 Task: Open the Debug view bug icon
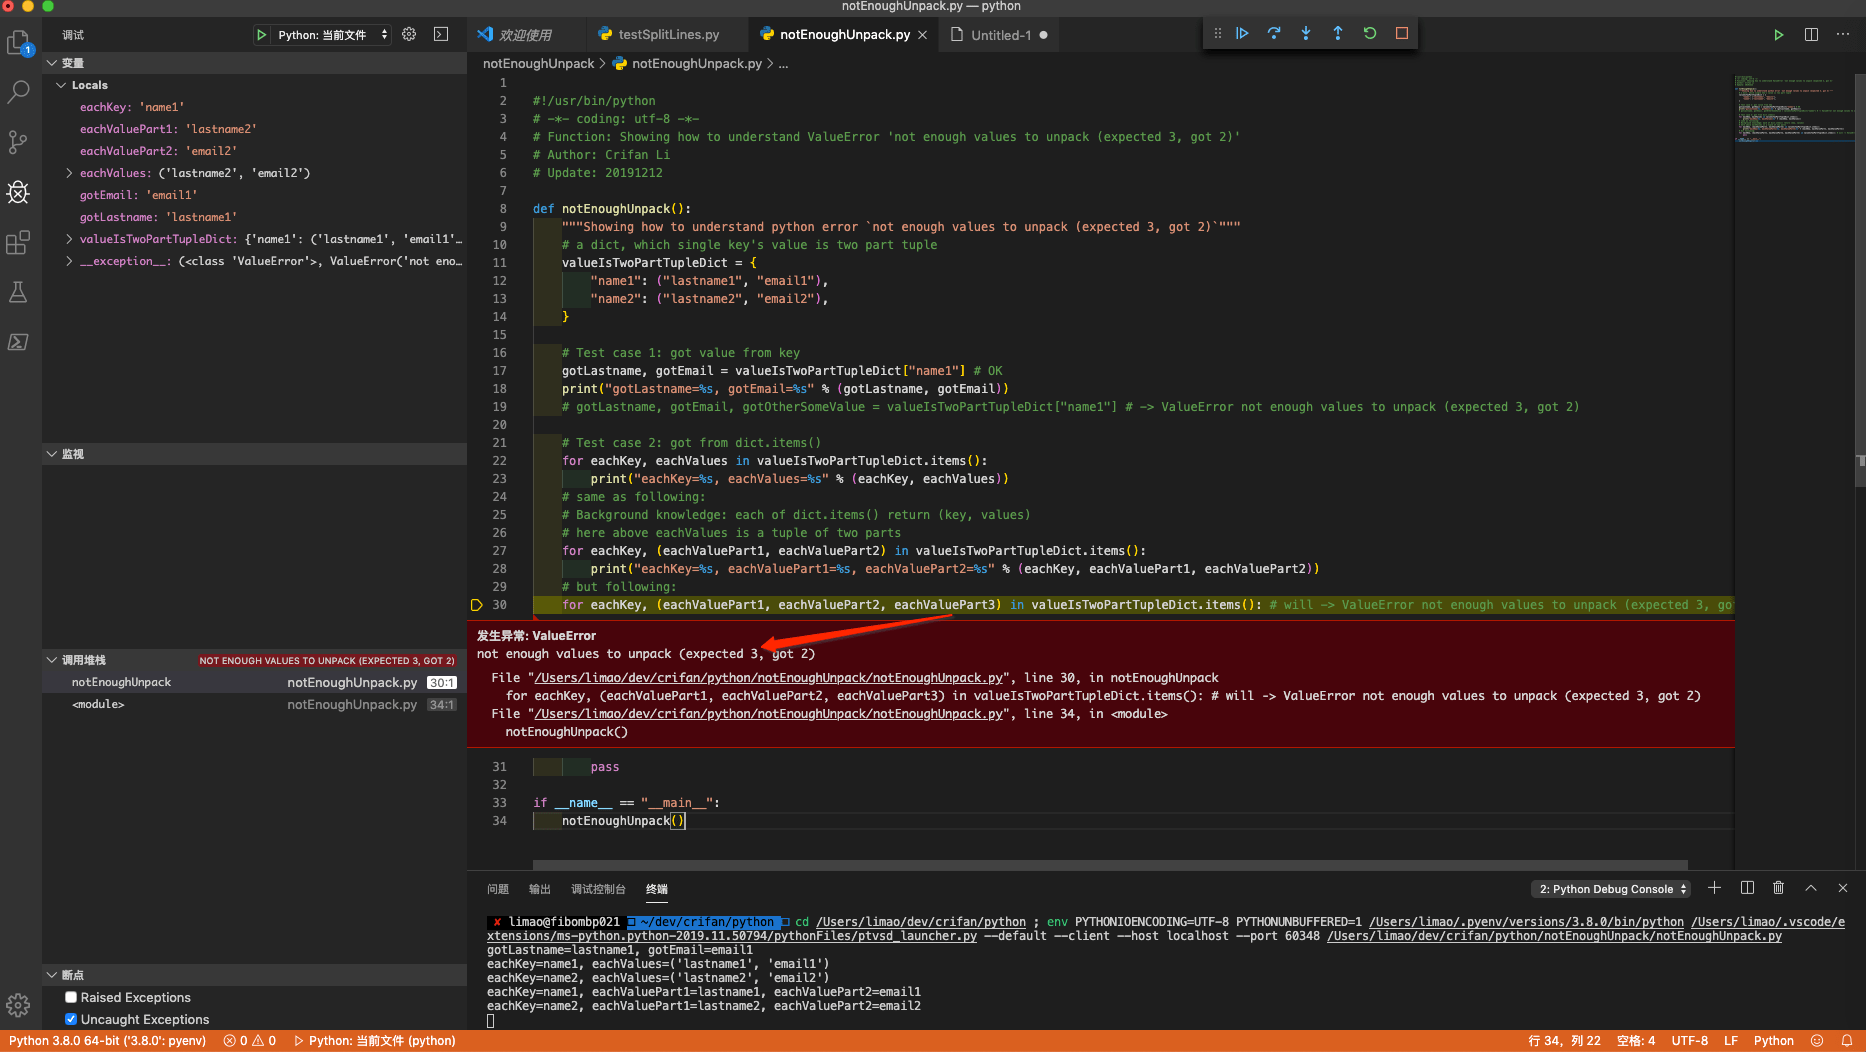coord(18,192)
